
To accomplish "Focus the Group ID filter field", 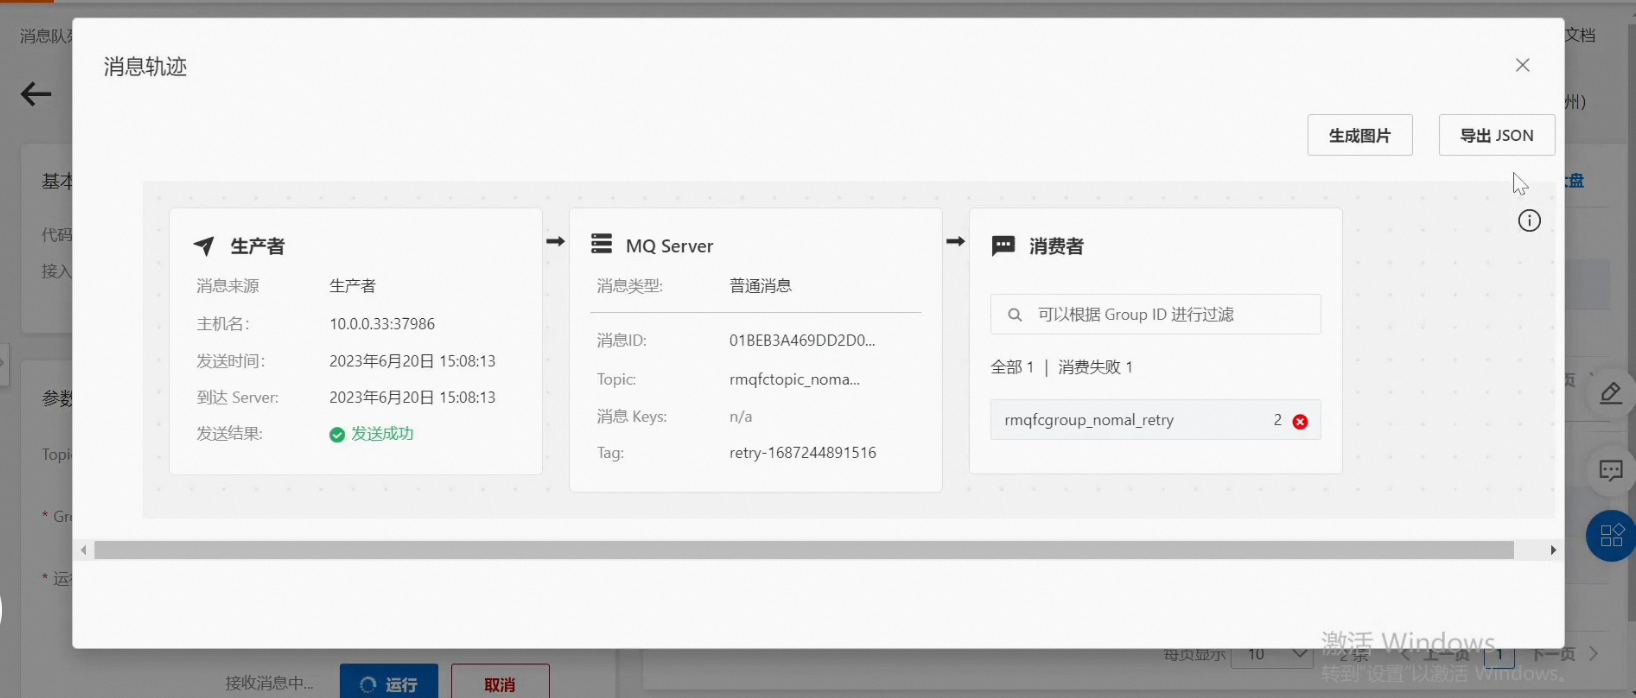I will pyautogui.click(x=1155, y=314).
